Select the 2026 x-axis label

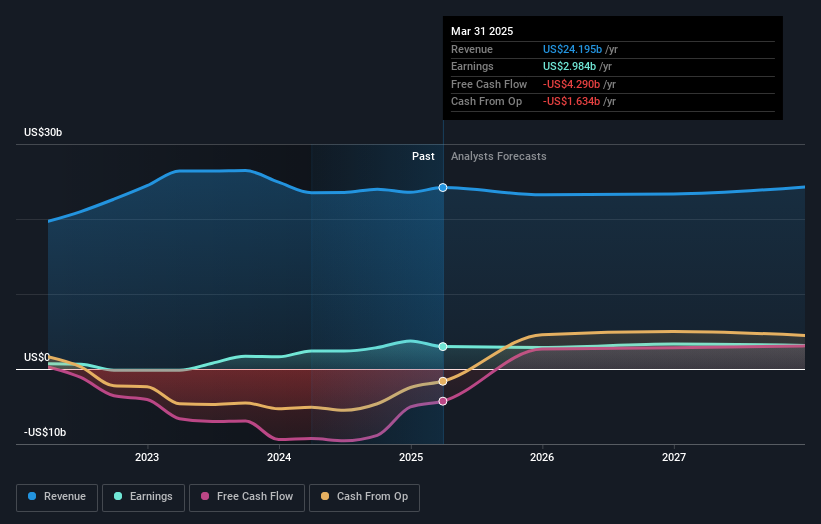click(x=542, y=458)
